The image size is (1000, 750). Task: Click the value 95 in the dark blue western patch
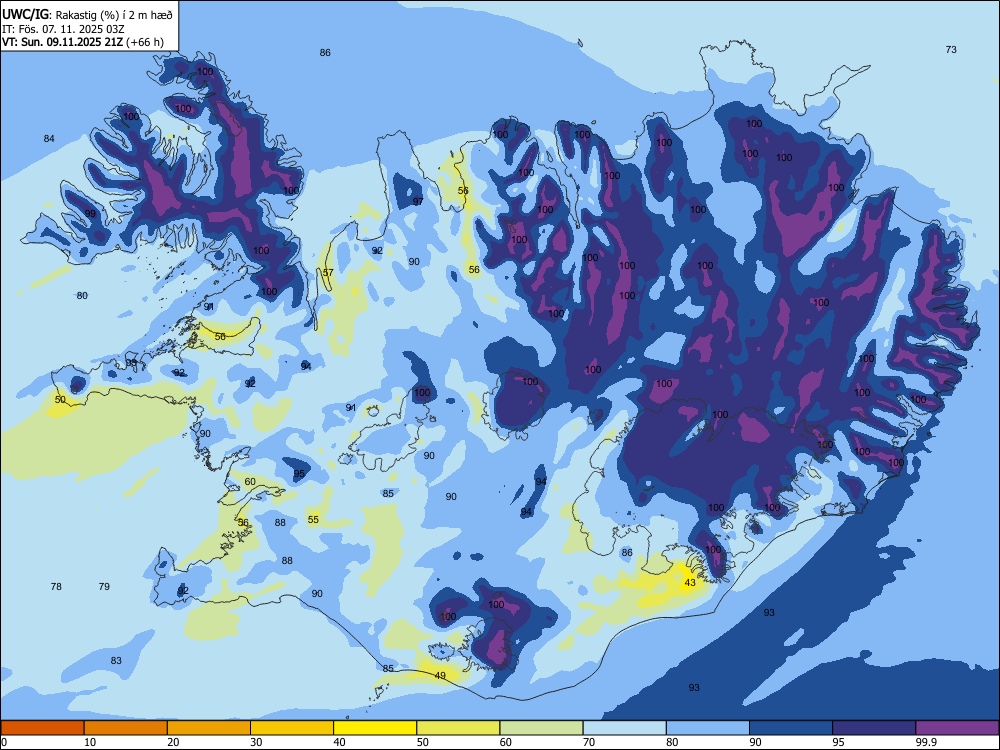(x=299, y=473)
